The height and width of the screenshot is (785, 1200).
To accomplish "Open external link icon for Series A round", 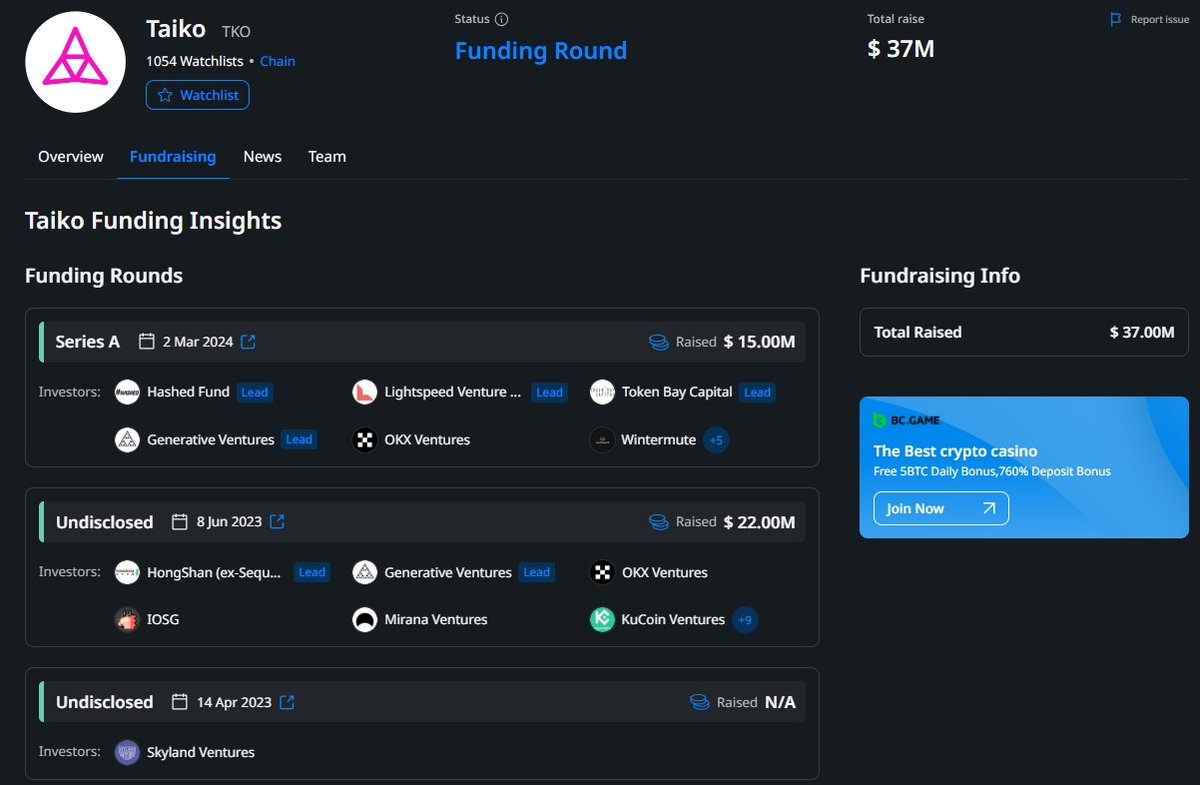I will coord(249,342).
